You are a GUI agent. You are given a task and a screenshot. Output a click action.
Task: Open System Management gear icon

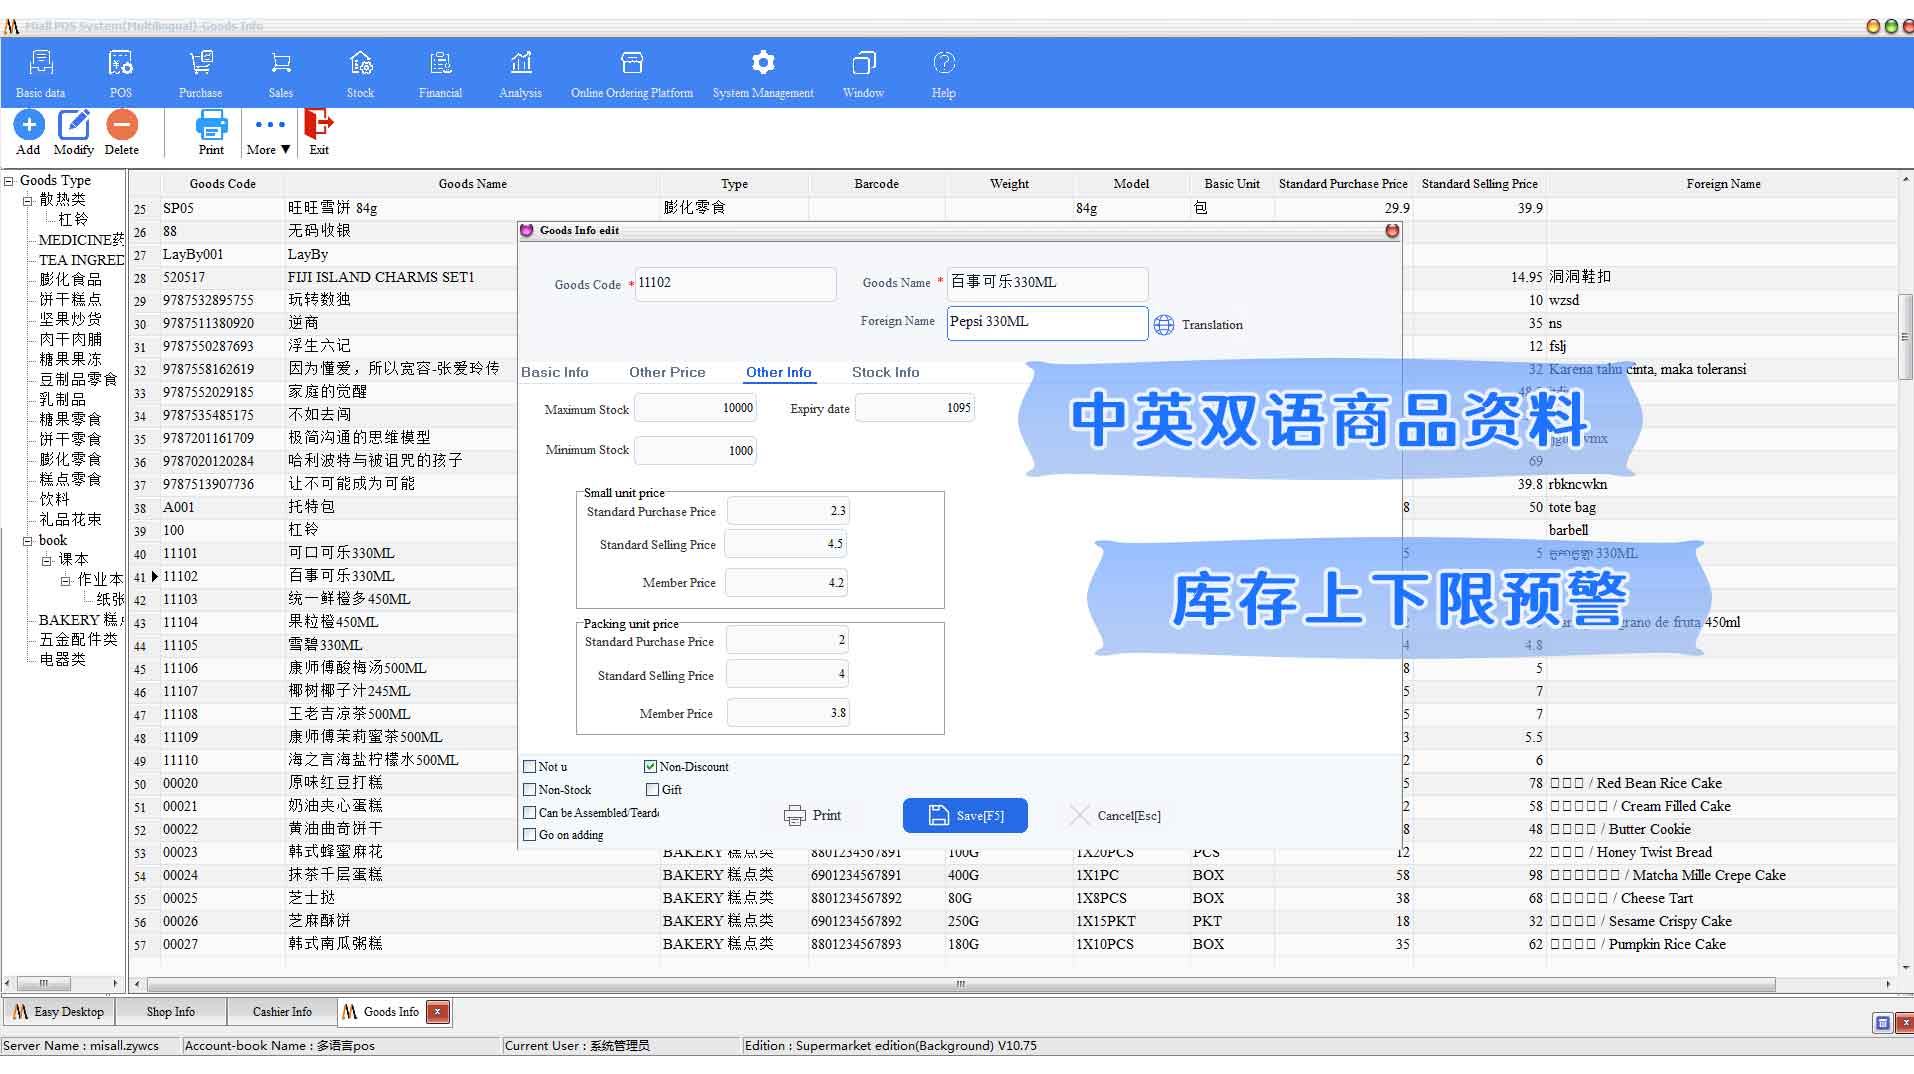point(763,64)
